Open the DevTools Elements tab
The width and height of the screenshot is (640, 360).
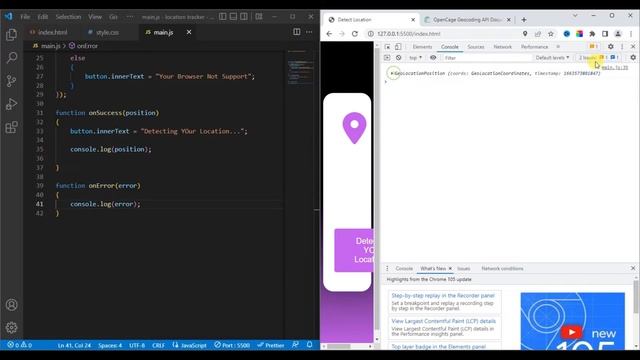pos(422,47)
